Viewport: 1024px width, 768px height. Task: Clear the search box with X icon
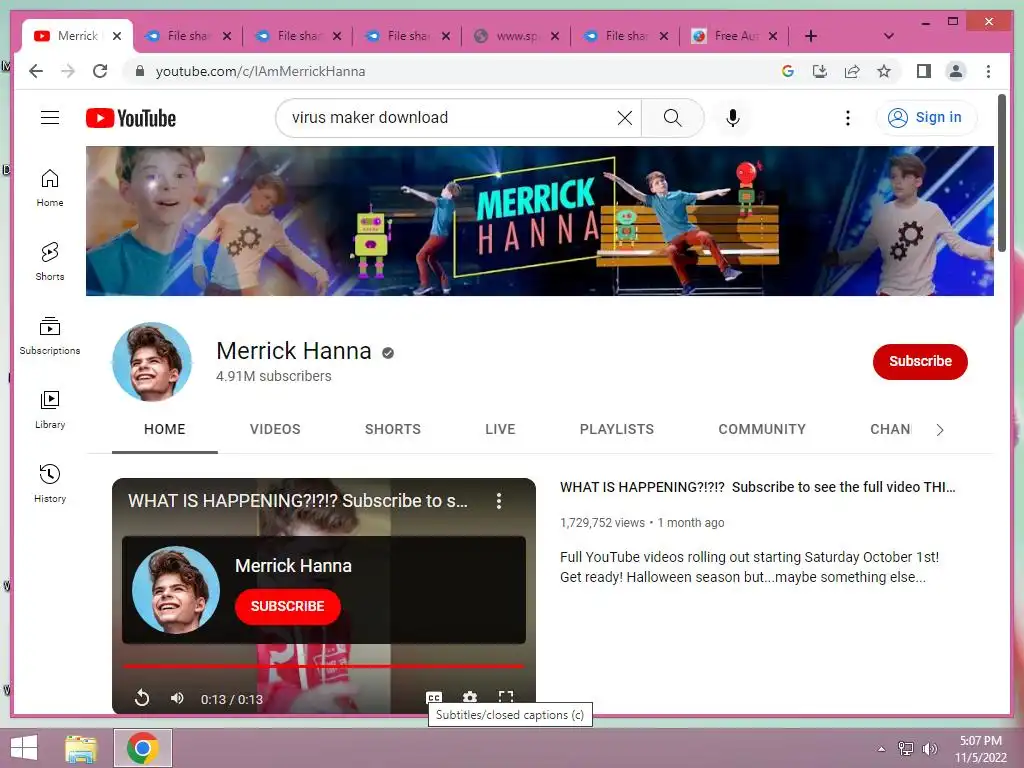(x=624, y=118)
